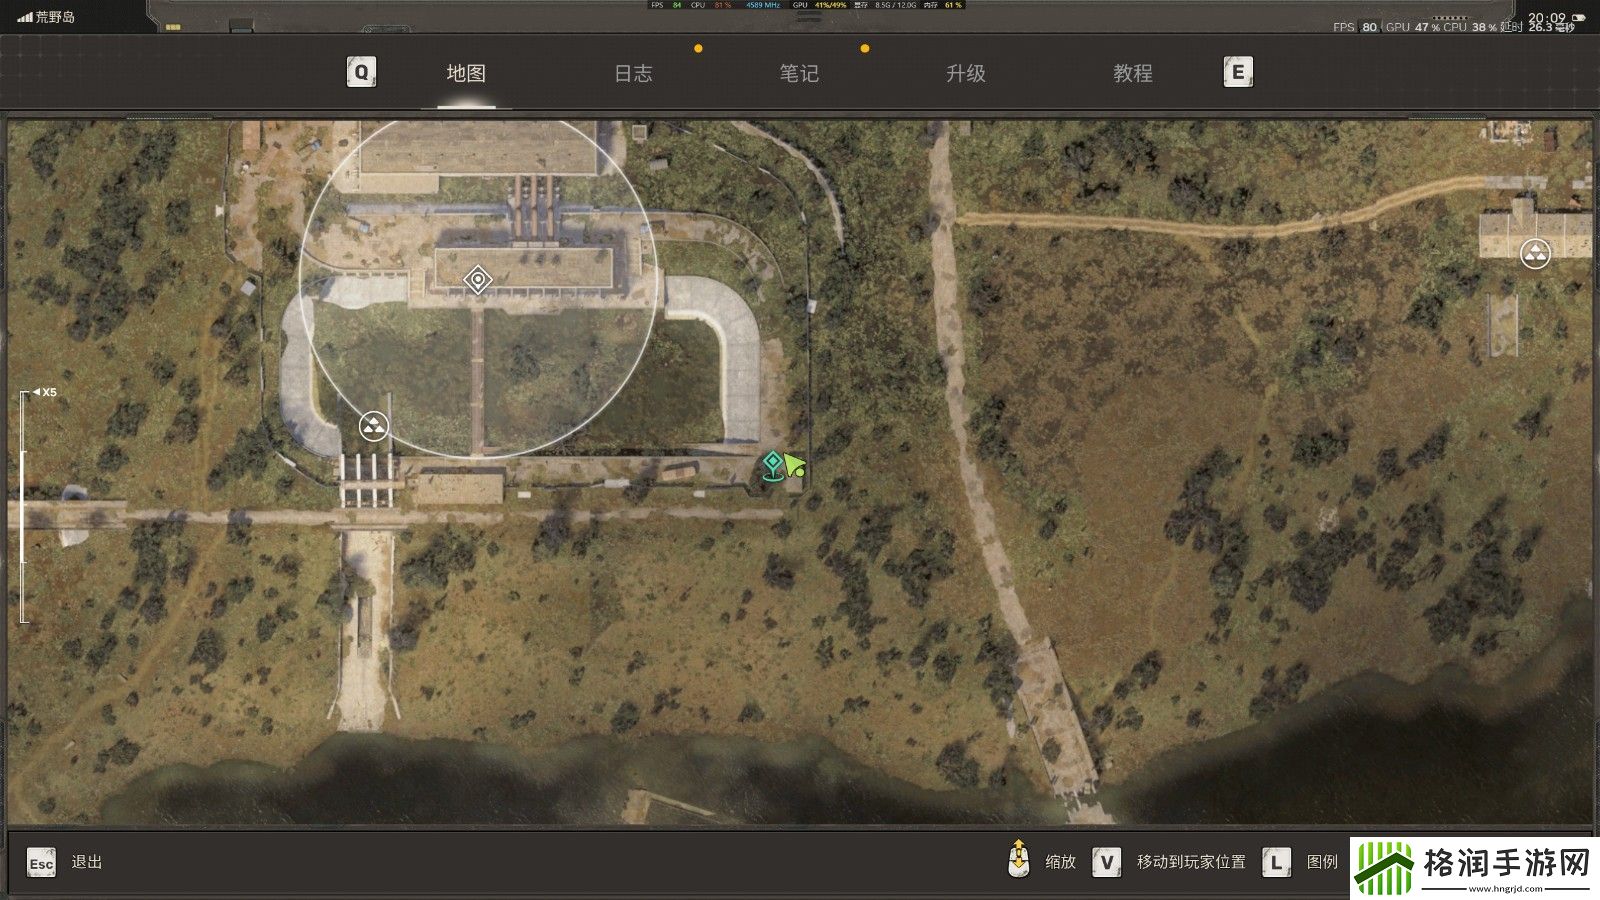Click the triple-triangle marker at far right
Image resolution: width=1600 pixels, height=900 pixels.
click(1535, 254)
